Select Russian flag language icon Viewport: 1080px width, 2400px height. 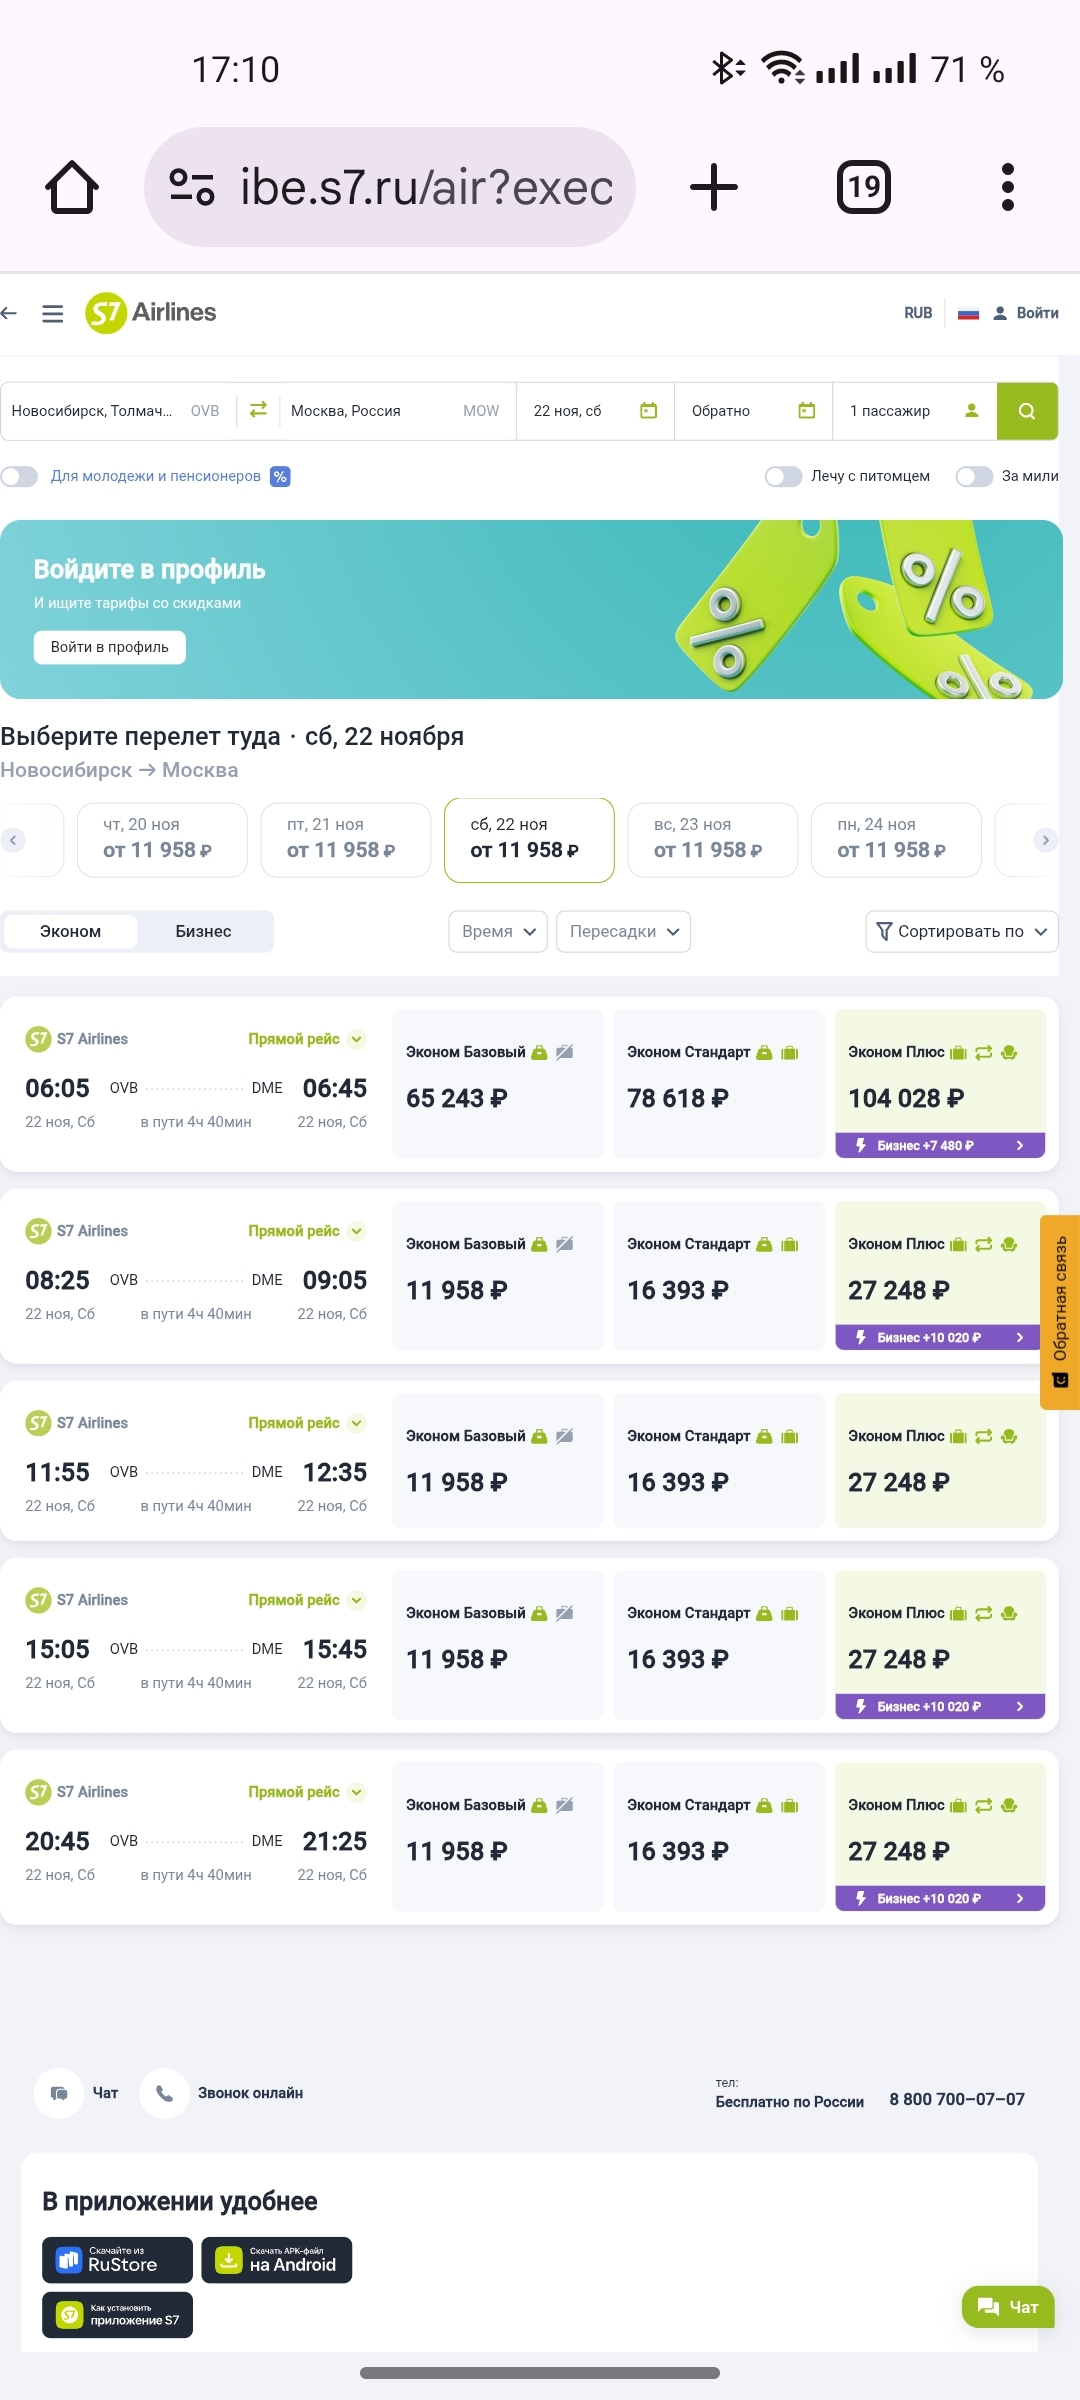(968, 314)
